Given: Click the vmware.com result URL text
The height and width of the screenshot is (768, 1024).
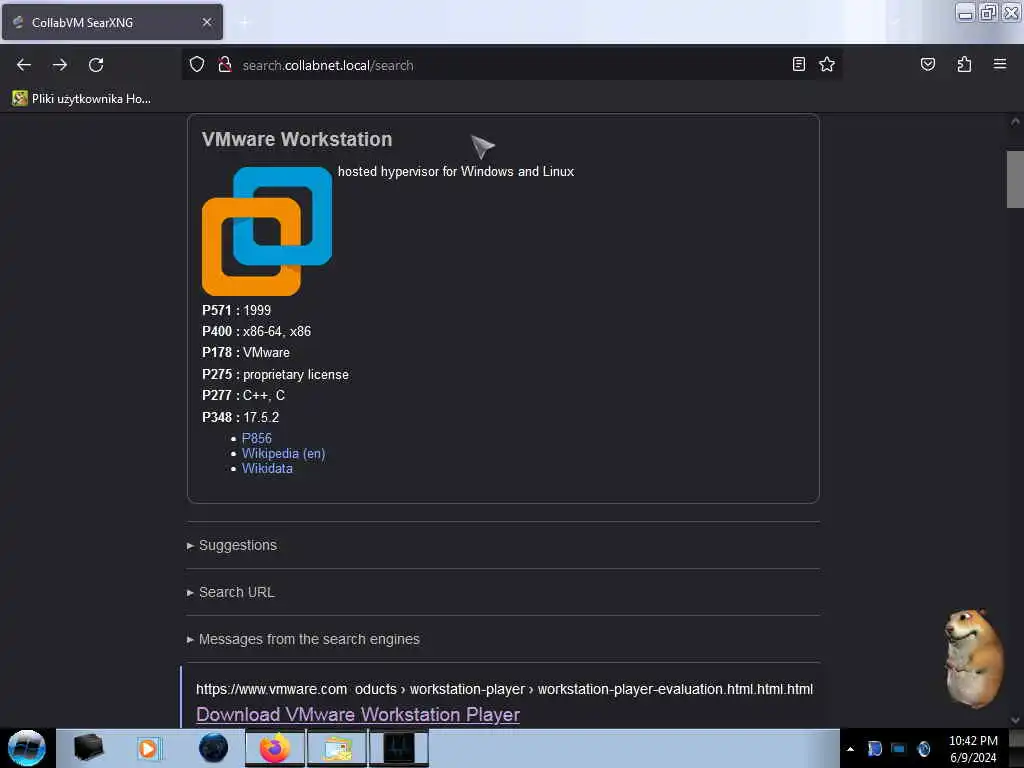Looking at the screenshot, I should (x=504, y=689).
